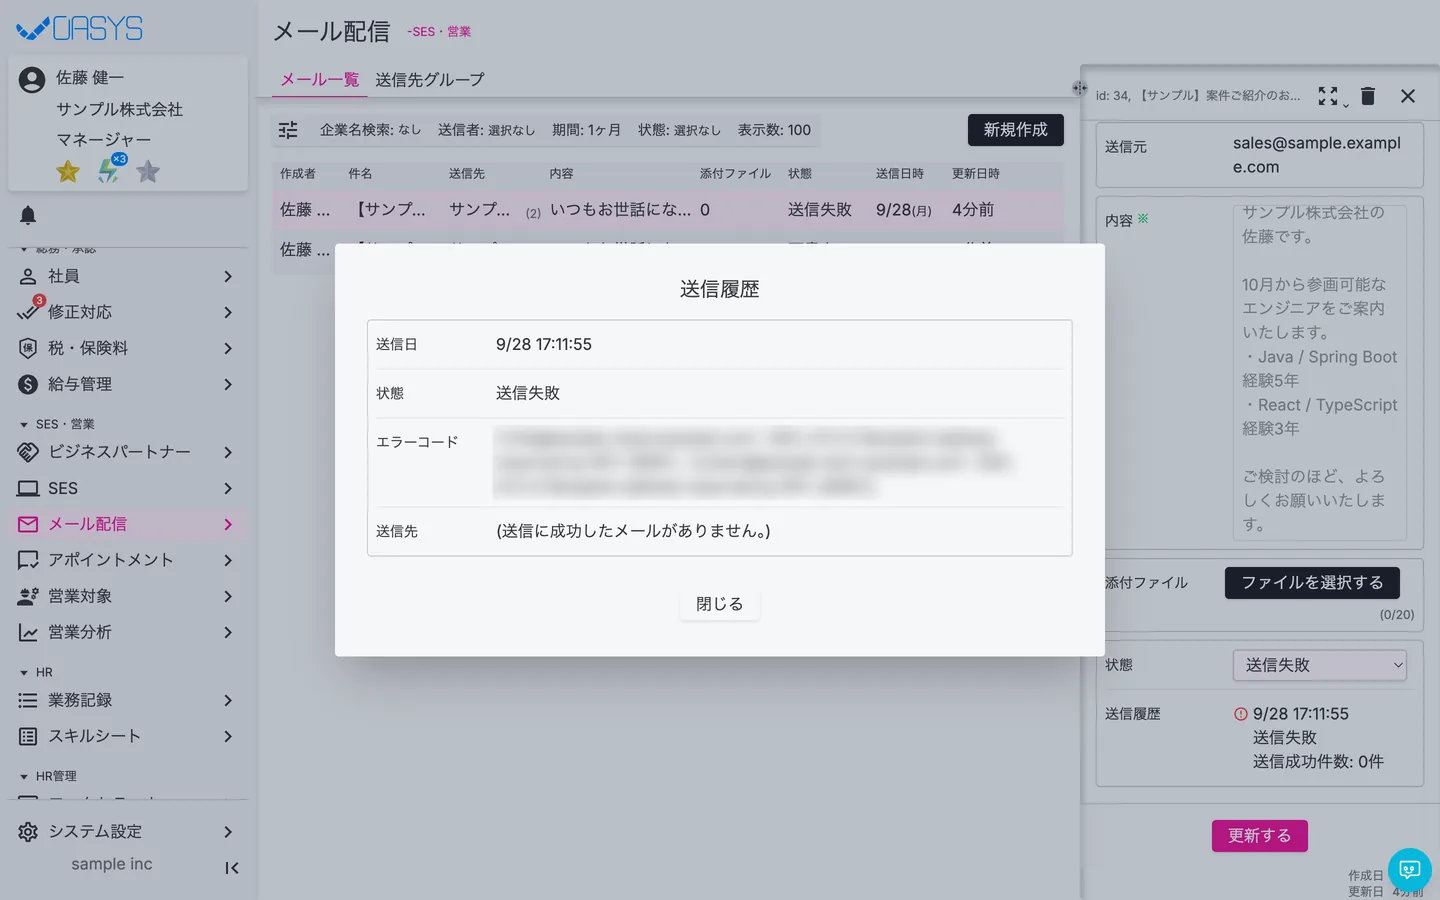The width and height of the screenshot is (1440, 900).
Task: Click into the 内容 text area
Action: click(1320, 372)
